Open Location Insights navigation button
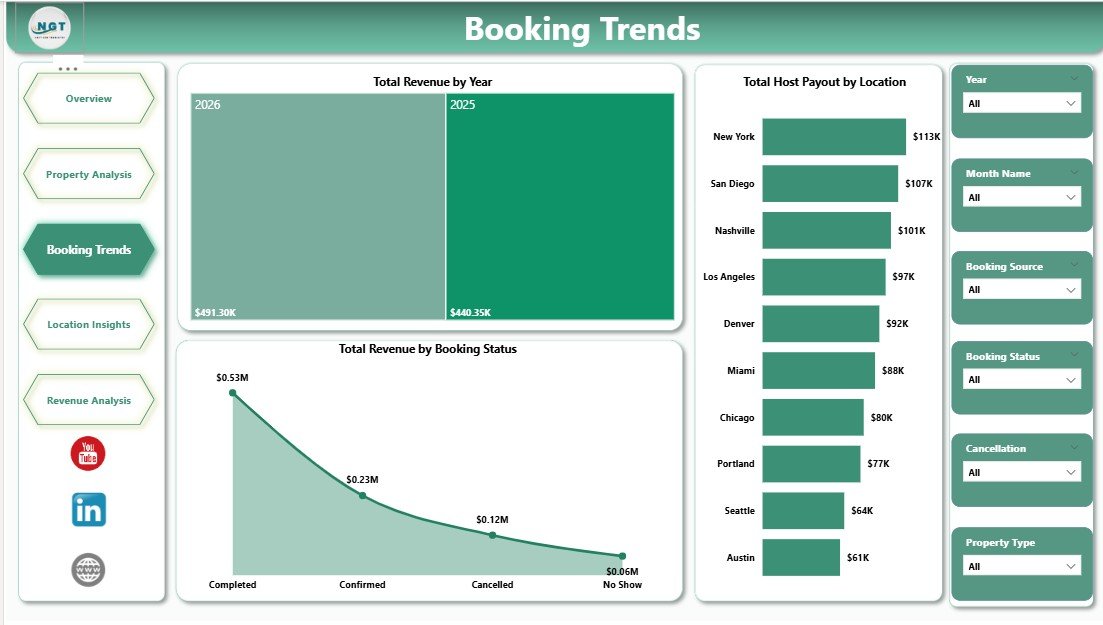Image resolution: width=1103 pixels, height=625 pixels. pos(89,325)
